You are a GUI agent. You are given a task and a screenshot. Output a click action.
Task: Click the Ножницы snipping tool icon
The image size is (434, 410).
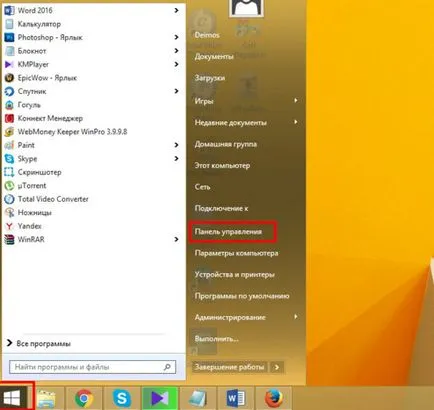tap(9, 212)
